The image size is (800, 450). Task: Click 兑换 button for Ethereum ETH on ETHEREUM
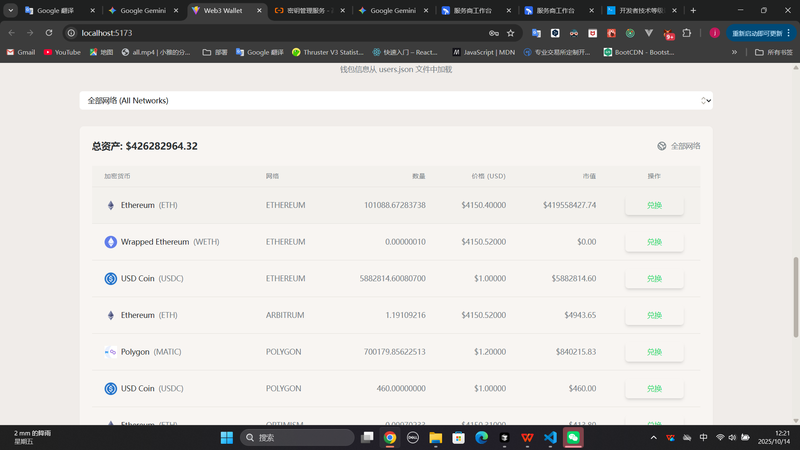click(654, 205)
